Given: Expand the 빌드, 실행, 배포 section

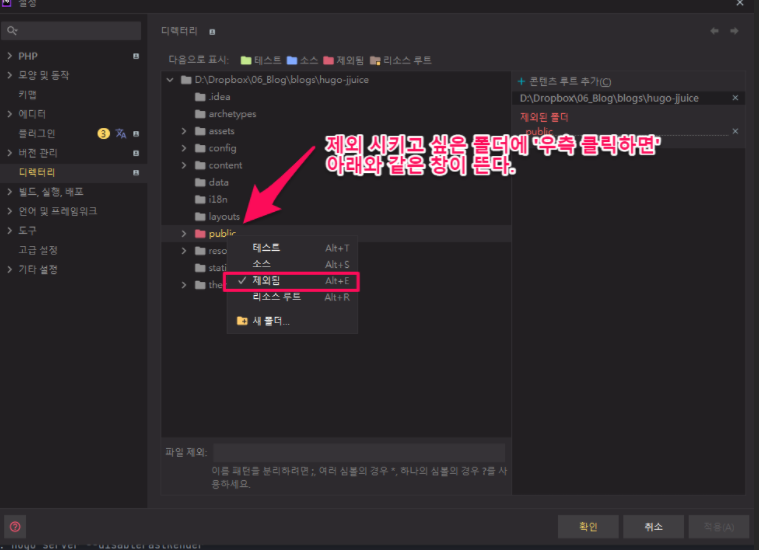Looking at the screenshot, I should point(10,192).
